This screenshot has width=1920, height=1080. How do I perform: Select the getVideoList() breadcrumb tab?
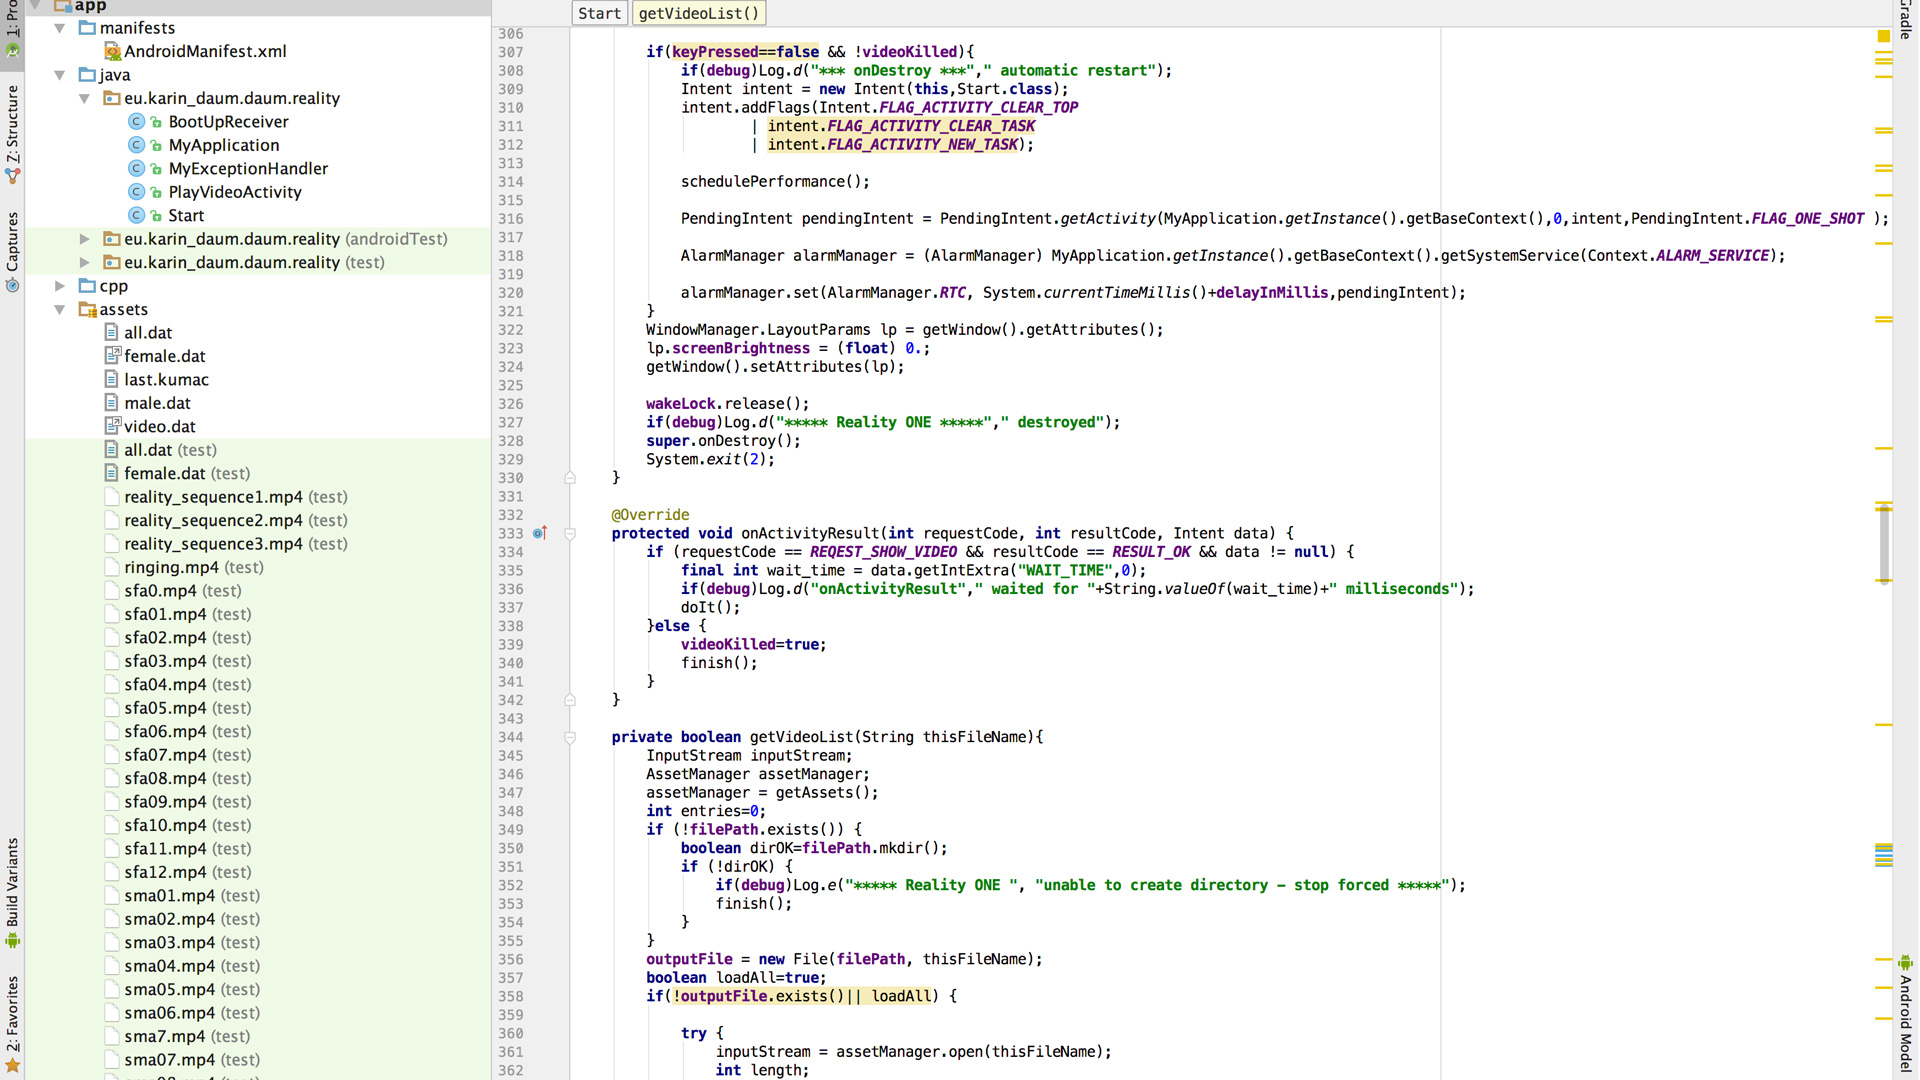click(x=698, y=13)
